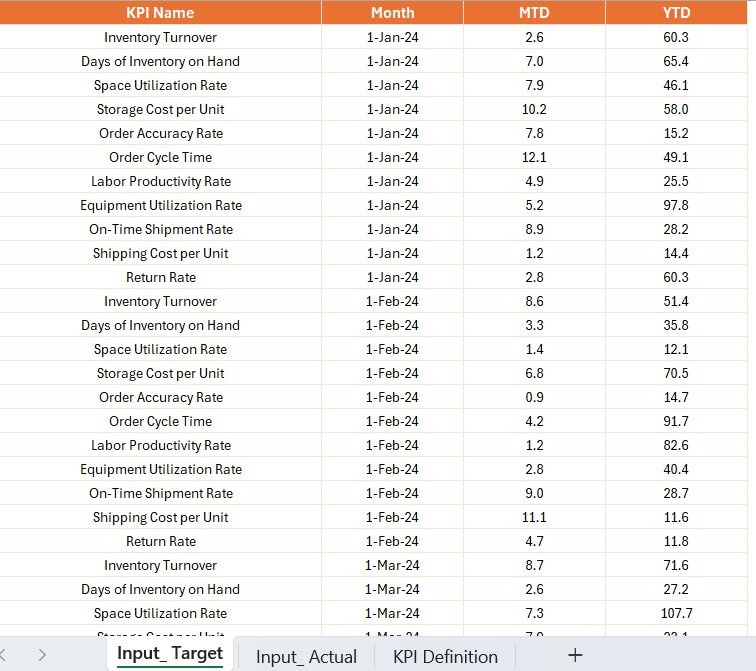Select Order Accuracy Rate January cell
The height and width of the screenshot is (671, 756).
pos(160,133)
